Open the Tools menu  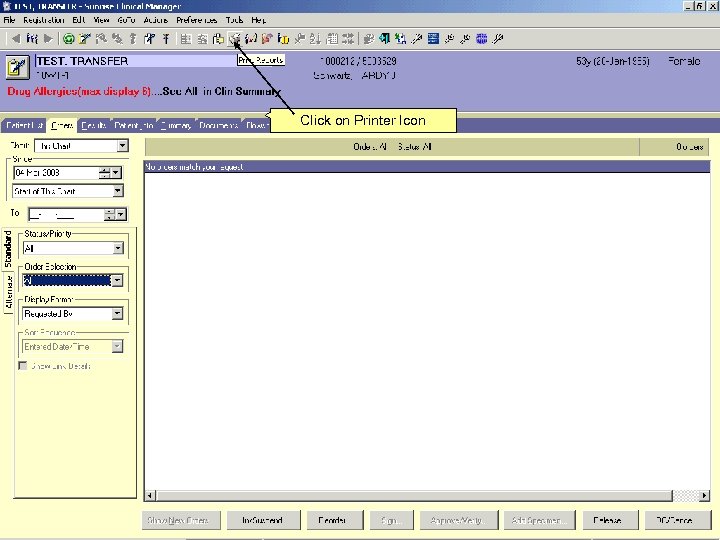tap(234, 20)
